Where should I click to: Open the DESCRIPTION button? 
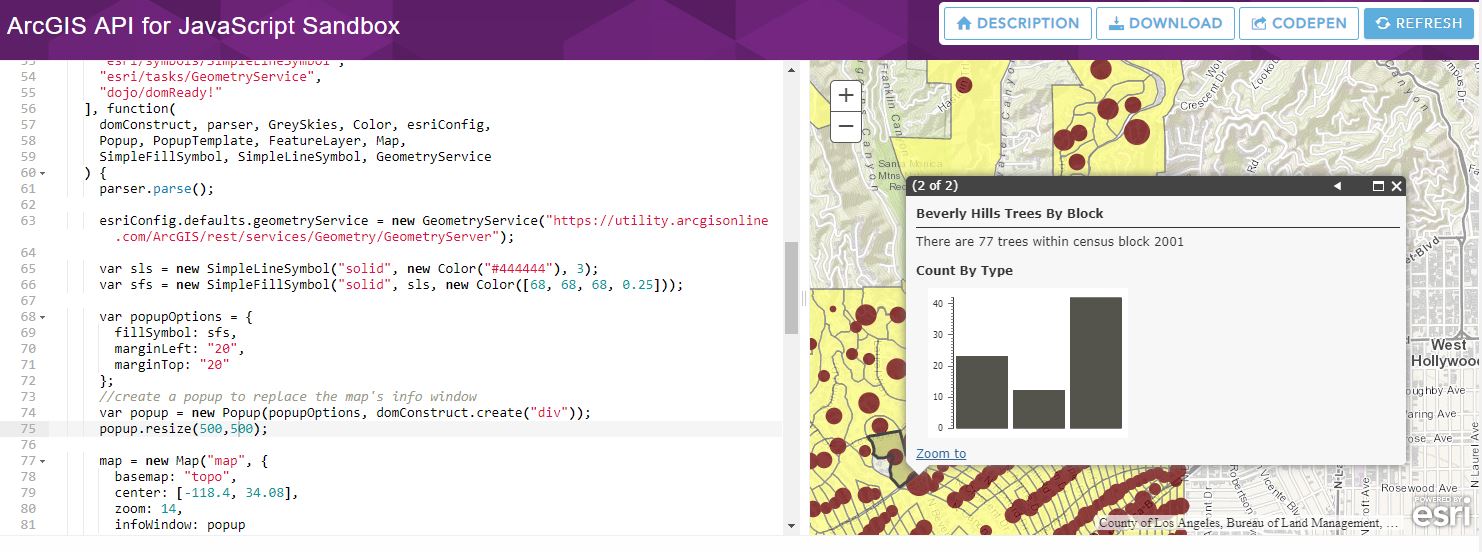click(x=1018, y=23)
